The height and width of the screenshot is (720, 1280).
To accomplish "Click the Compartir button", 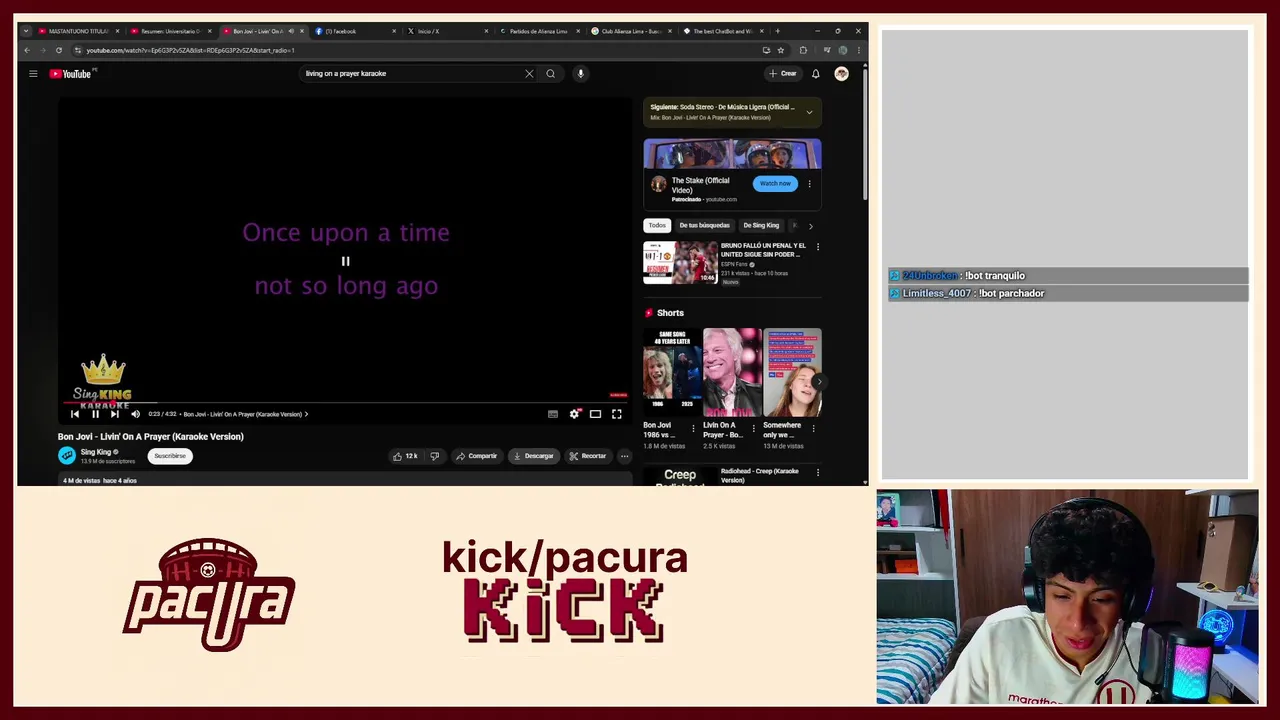I will (x=476, y=456).
